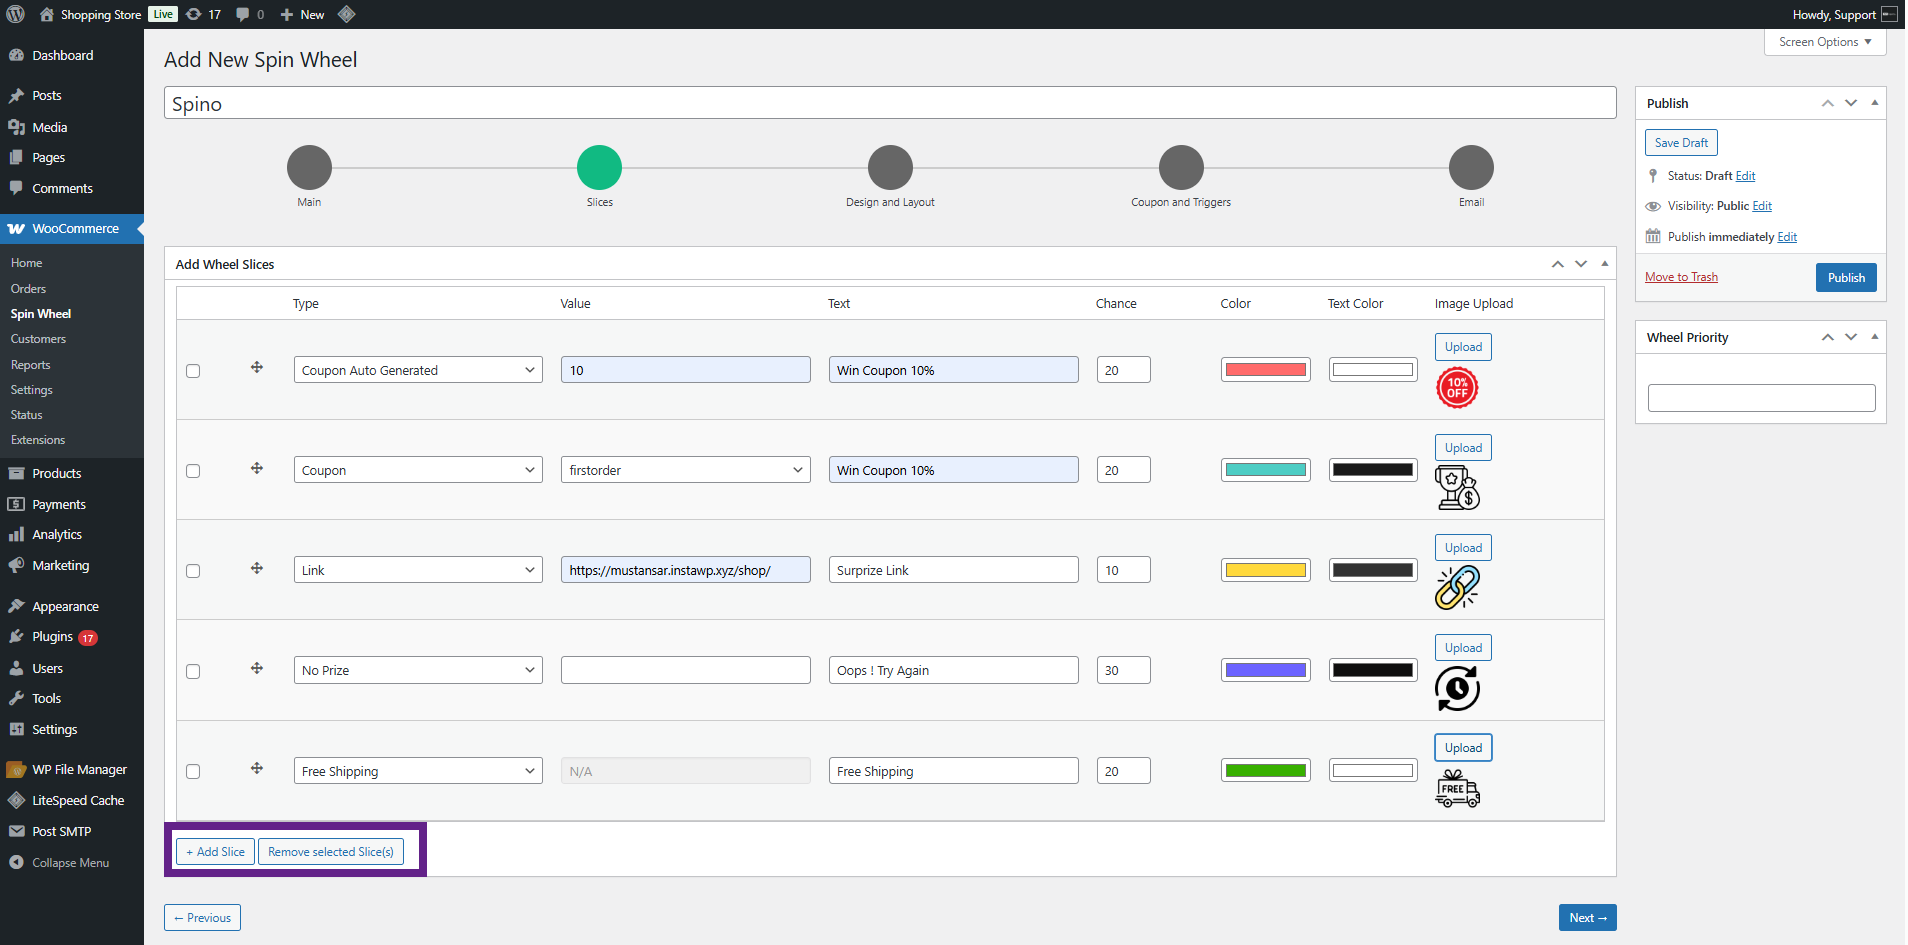Go to the Design and Layout step circle
The width and height of the screenshot is (1908, 945).
pyautogui.click(x=890, y=167)
